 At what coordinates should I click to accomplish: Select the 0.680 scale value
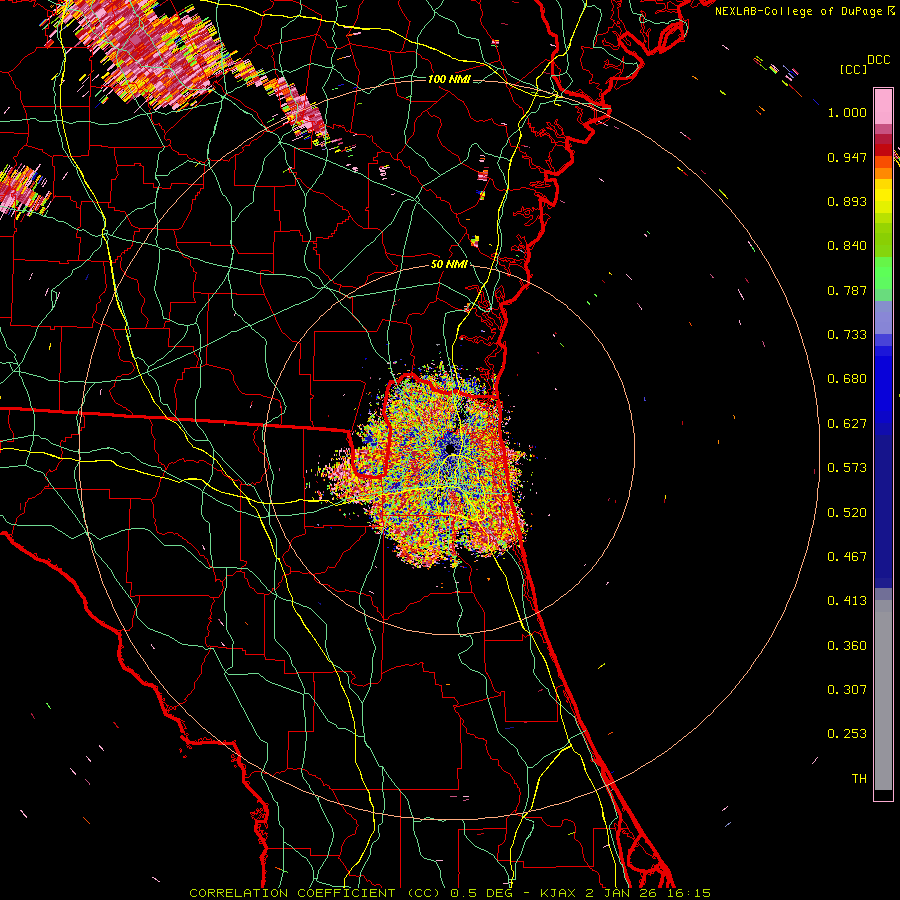click(847, 379)
